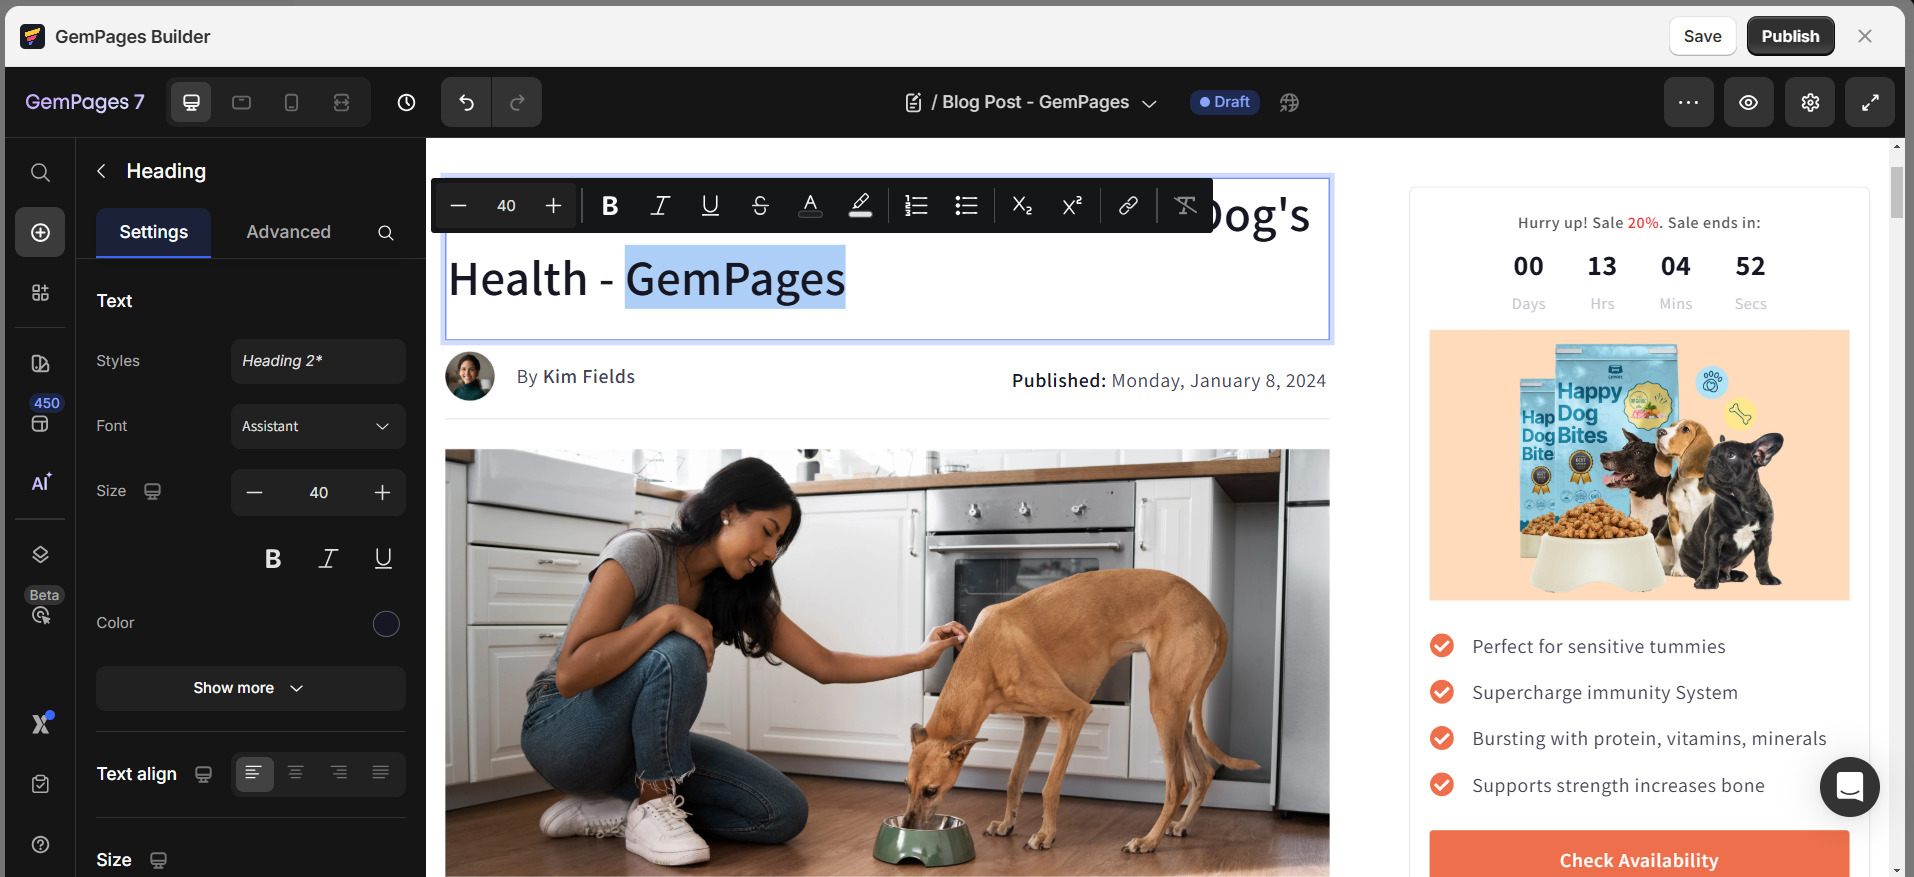
Task: Switch to tablet device view
Action: pos(241,102)
